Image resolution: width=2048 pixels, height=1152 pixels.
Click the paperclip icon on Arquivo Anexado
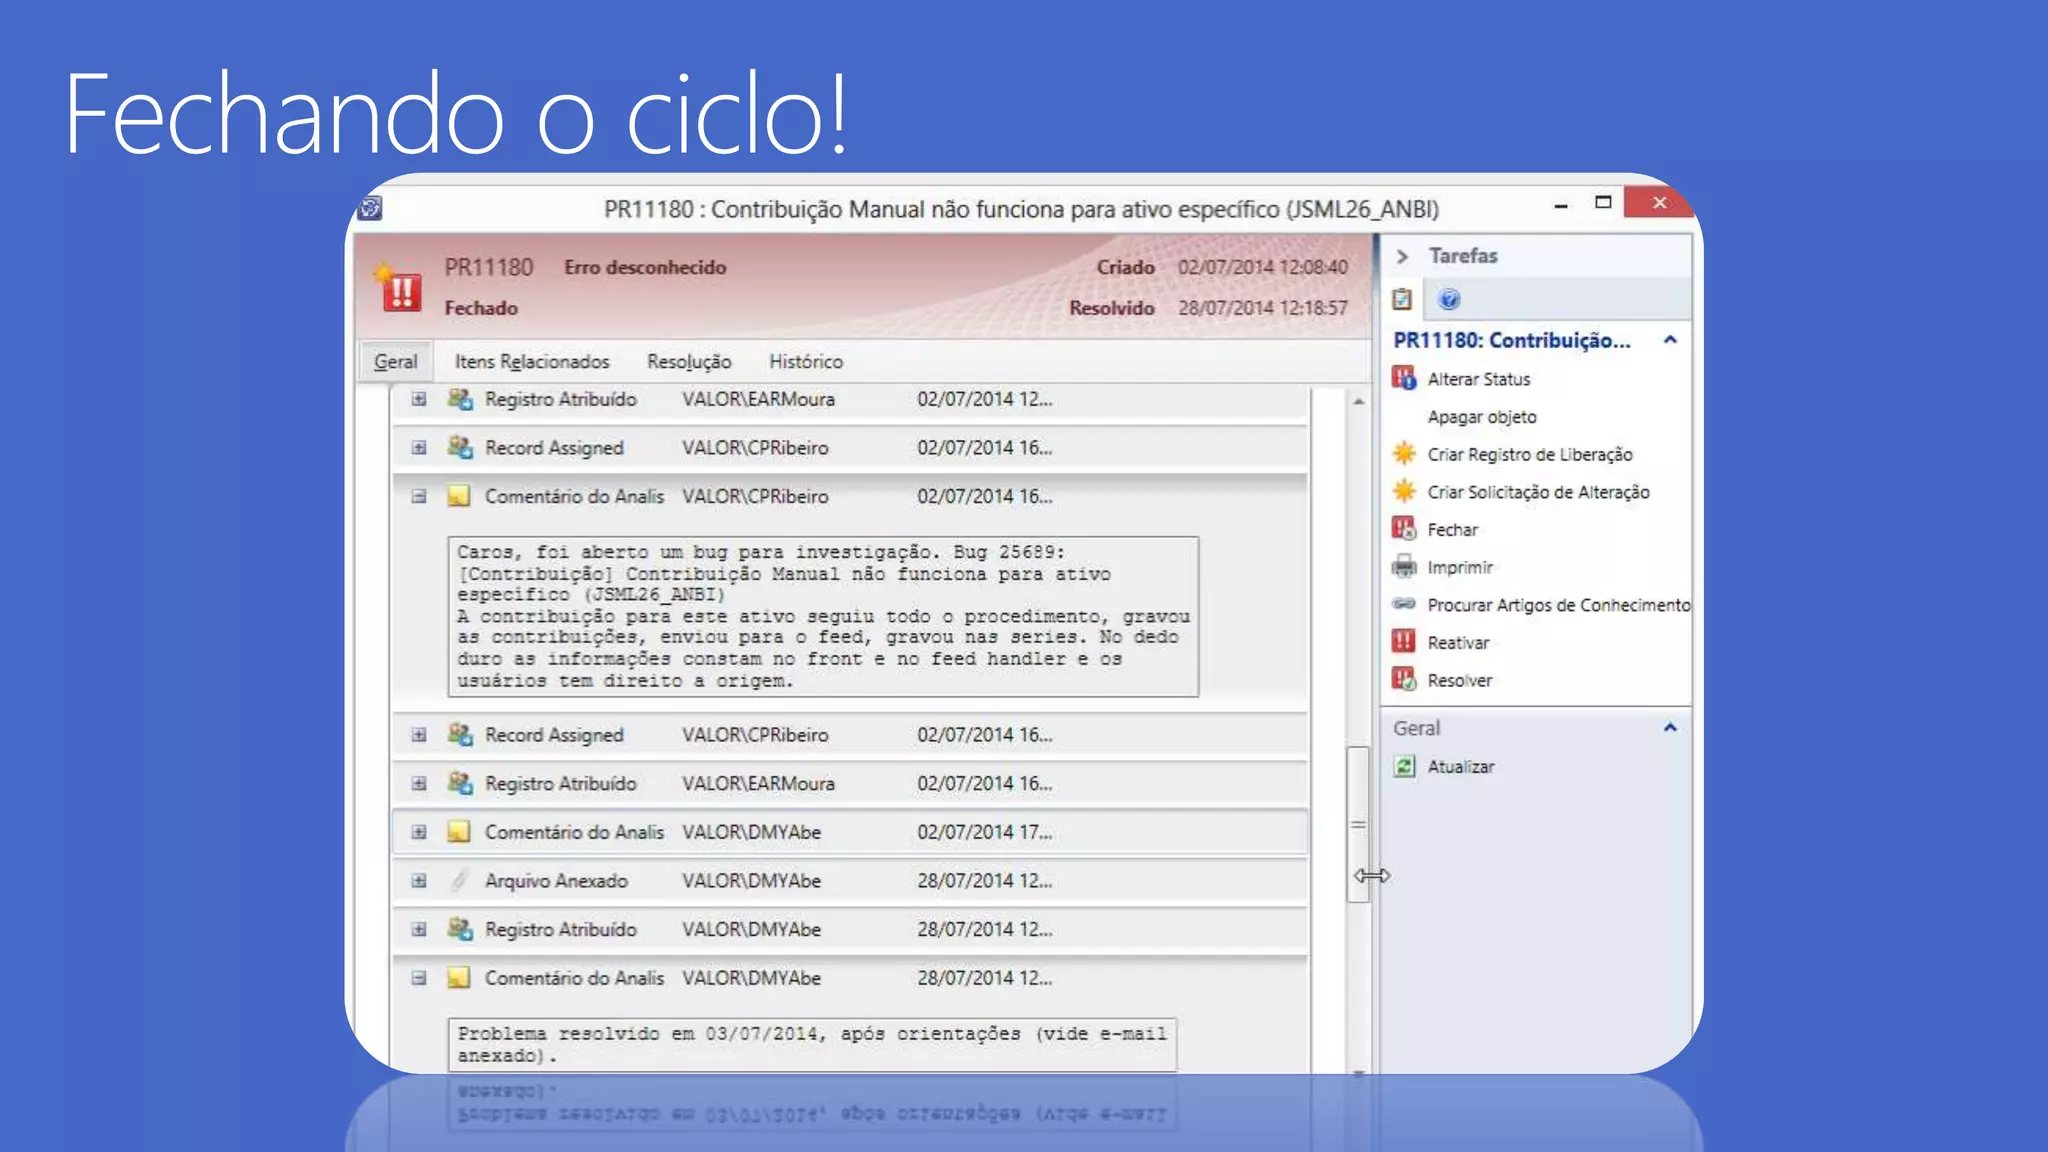tap(459, 881)
